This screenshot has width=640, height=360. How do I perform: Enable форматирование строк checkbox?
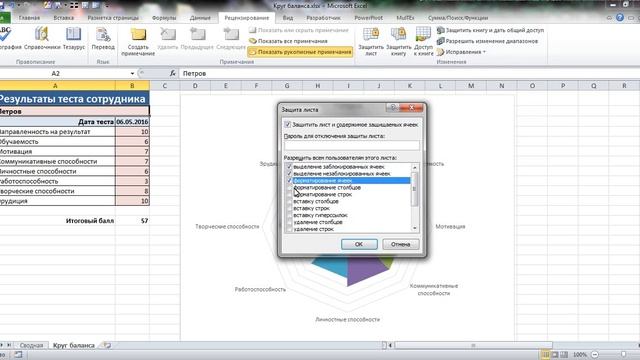[289, 194]
